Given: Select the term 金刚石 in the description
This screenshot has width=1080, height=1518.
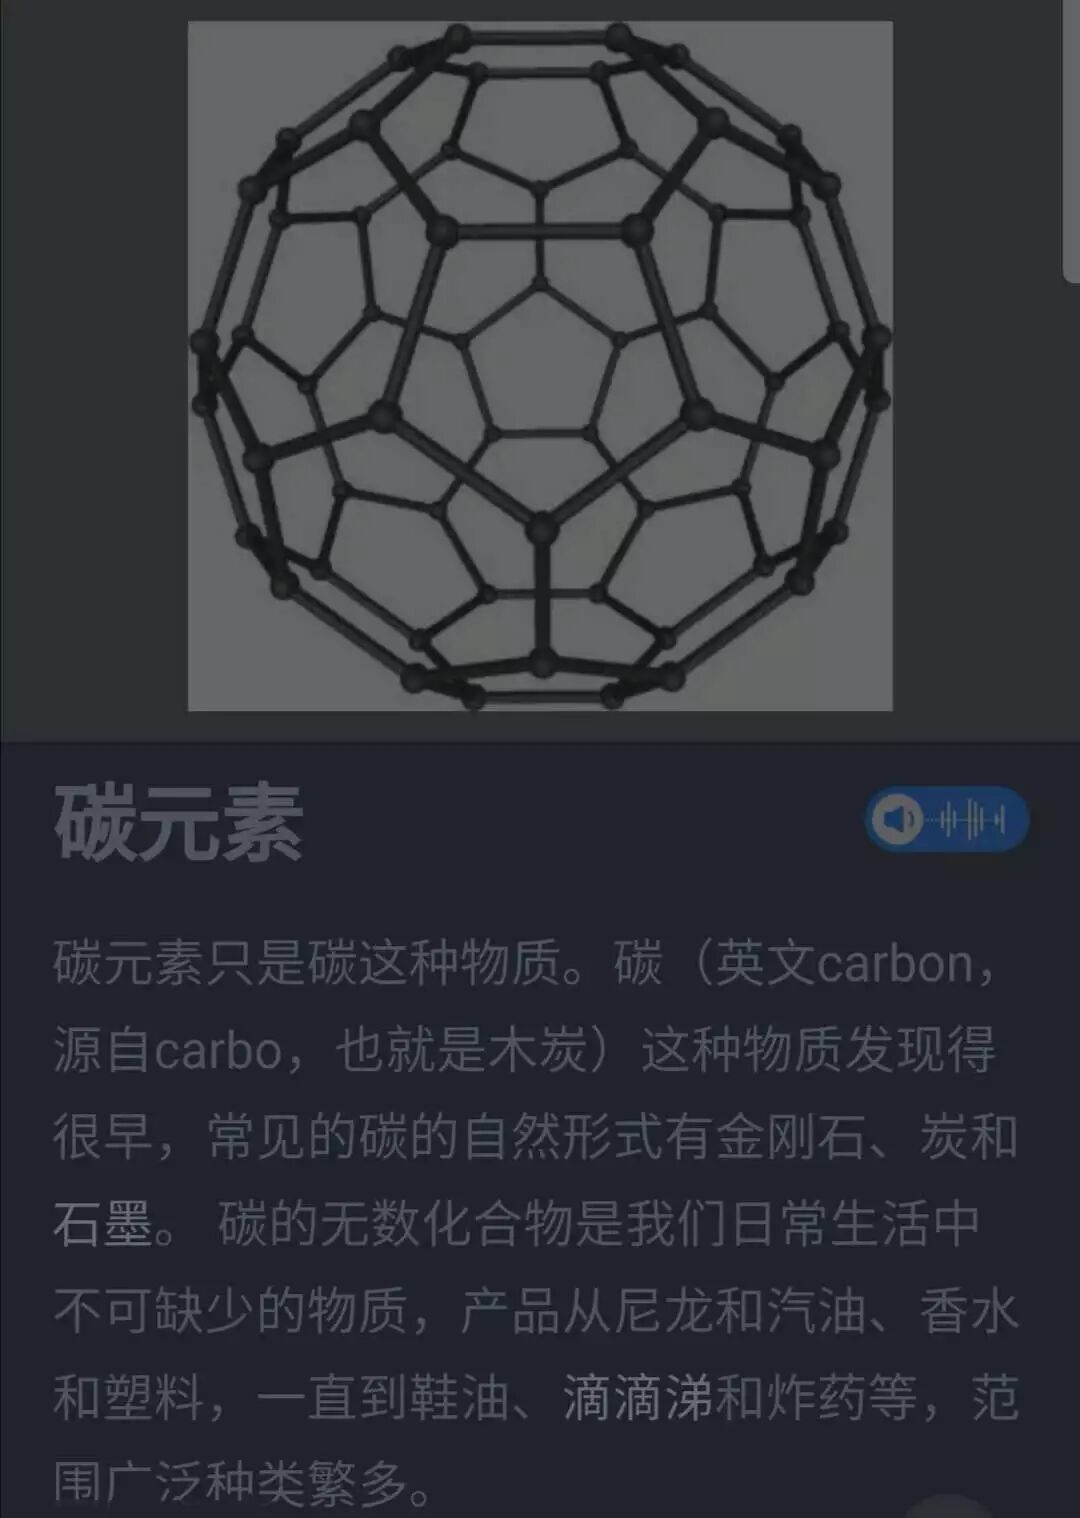Looking at the screenshot, I should tap(790, 1138).
